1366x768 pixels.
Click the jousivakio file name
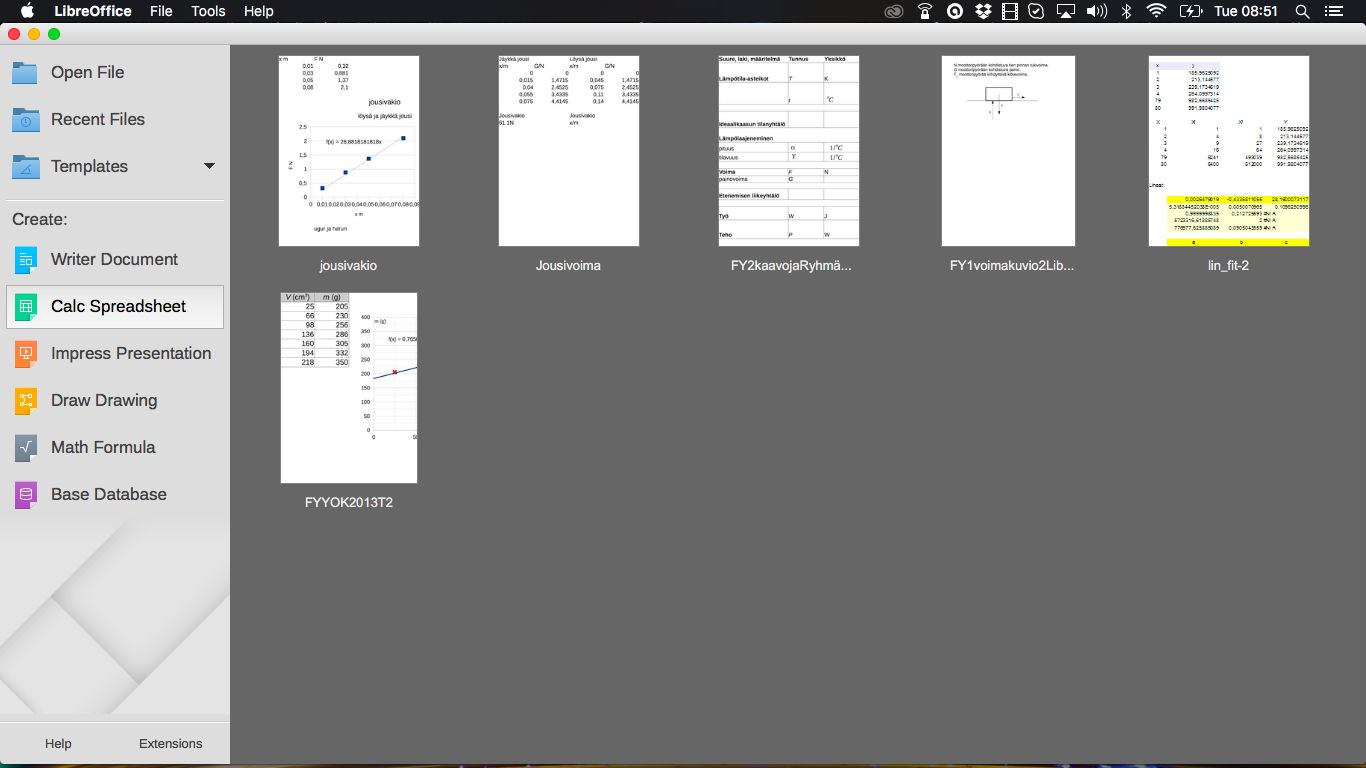click(349, 266)
